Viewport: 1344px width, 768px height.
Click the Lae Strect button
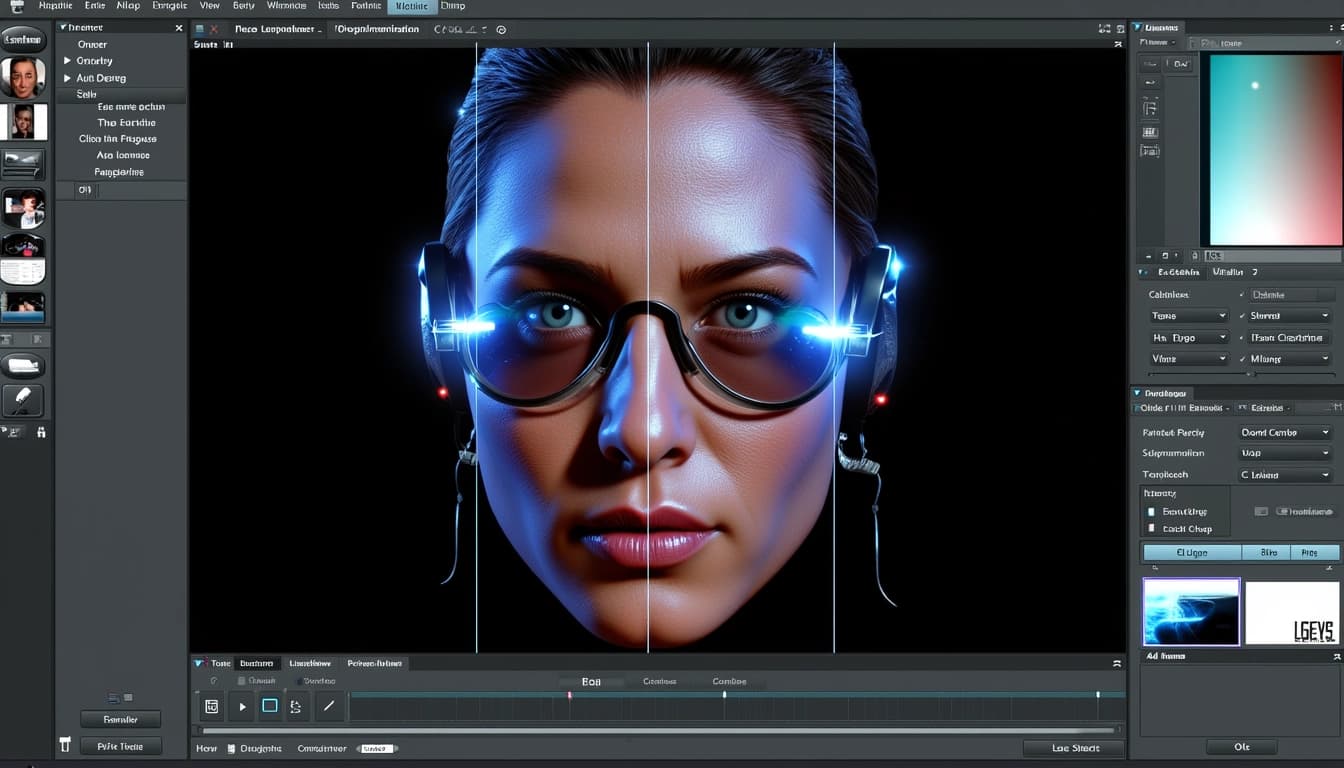1074,748
